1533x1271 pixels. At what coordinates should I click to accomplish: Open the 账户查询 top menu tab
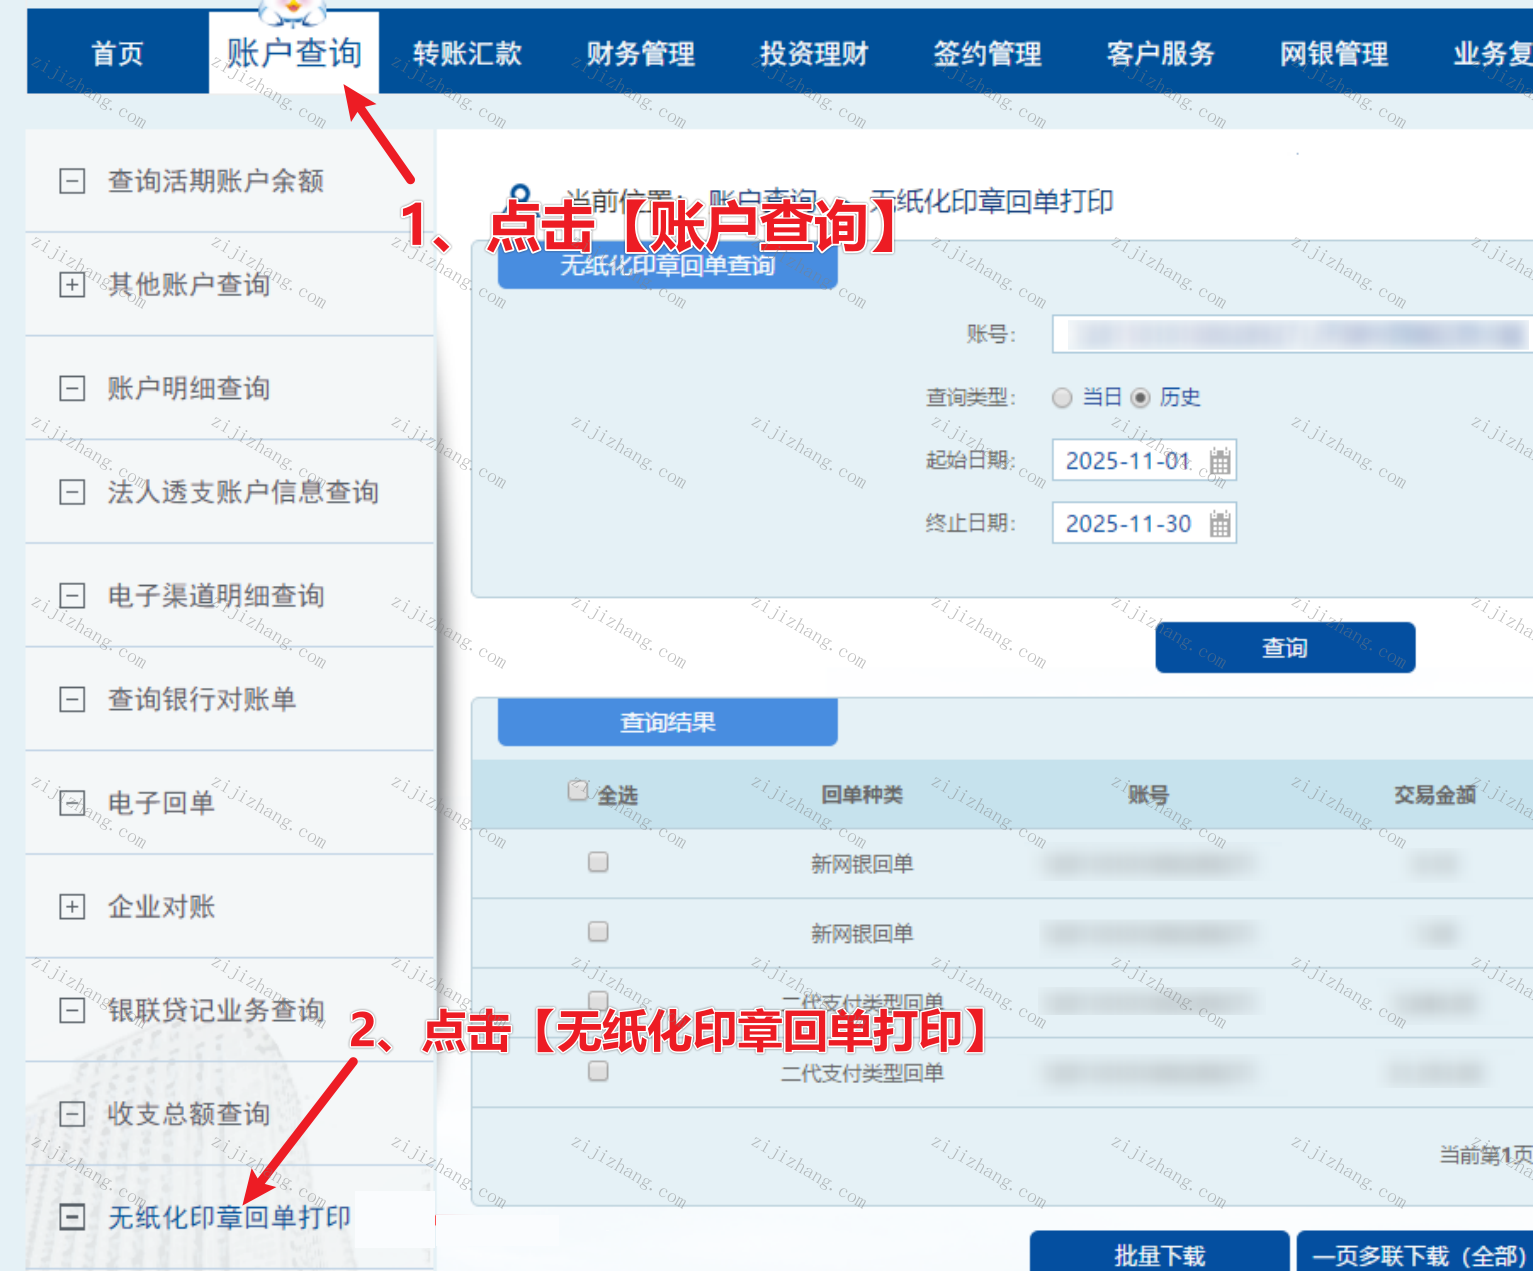(x=293, y=53)
